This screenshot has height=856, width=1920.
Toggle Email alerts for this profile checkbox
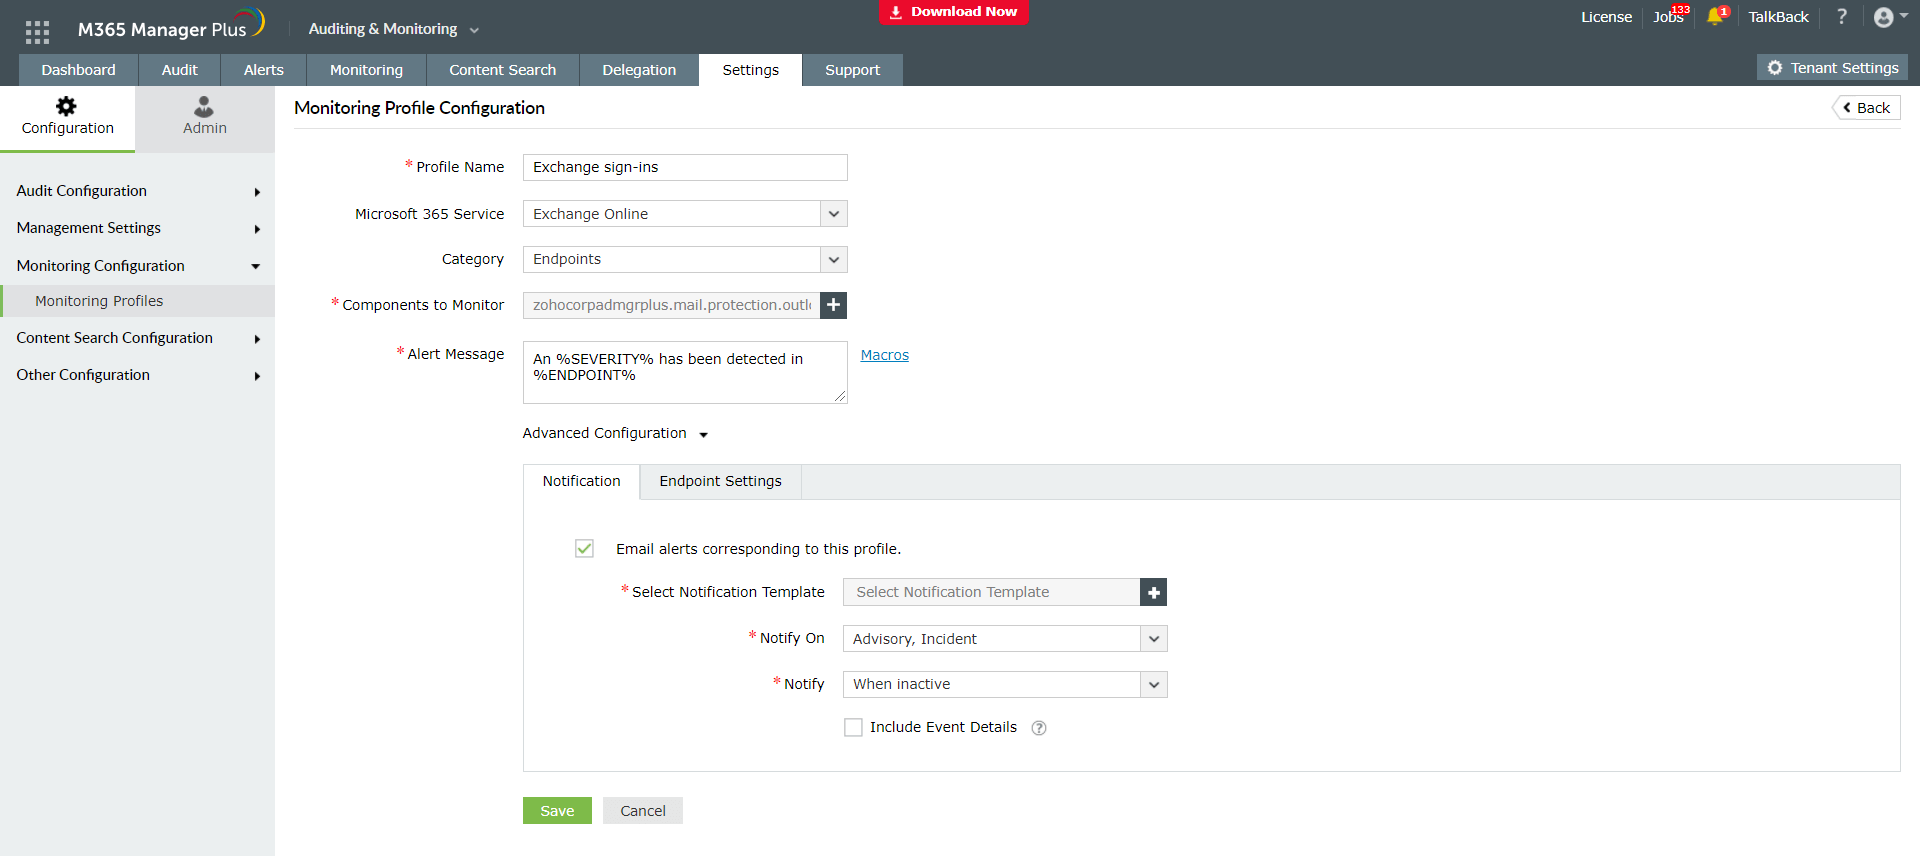point(585,548)
